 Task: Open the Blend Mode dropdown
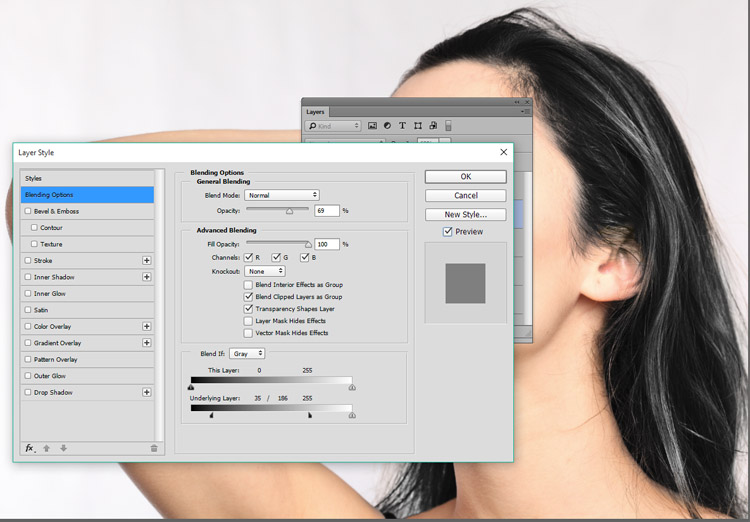click(x=282, y=195)
